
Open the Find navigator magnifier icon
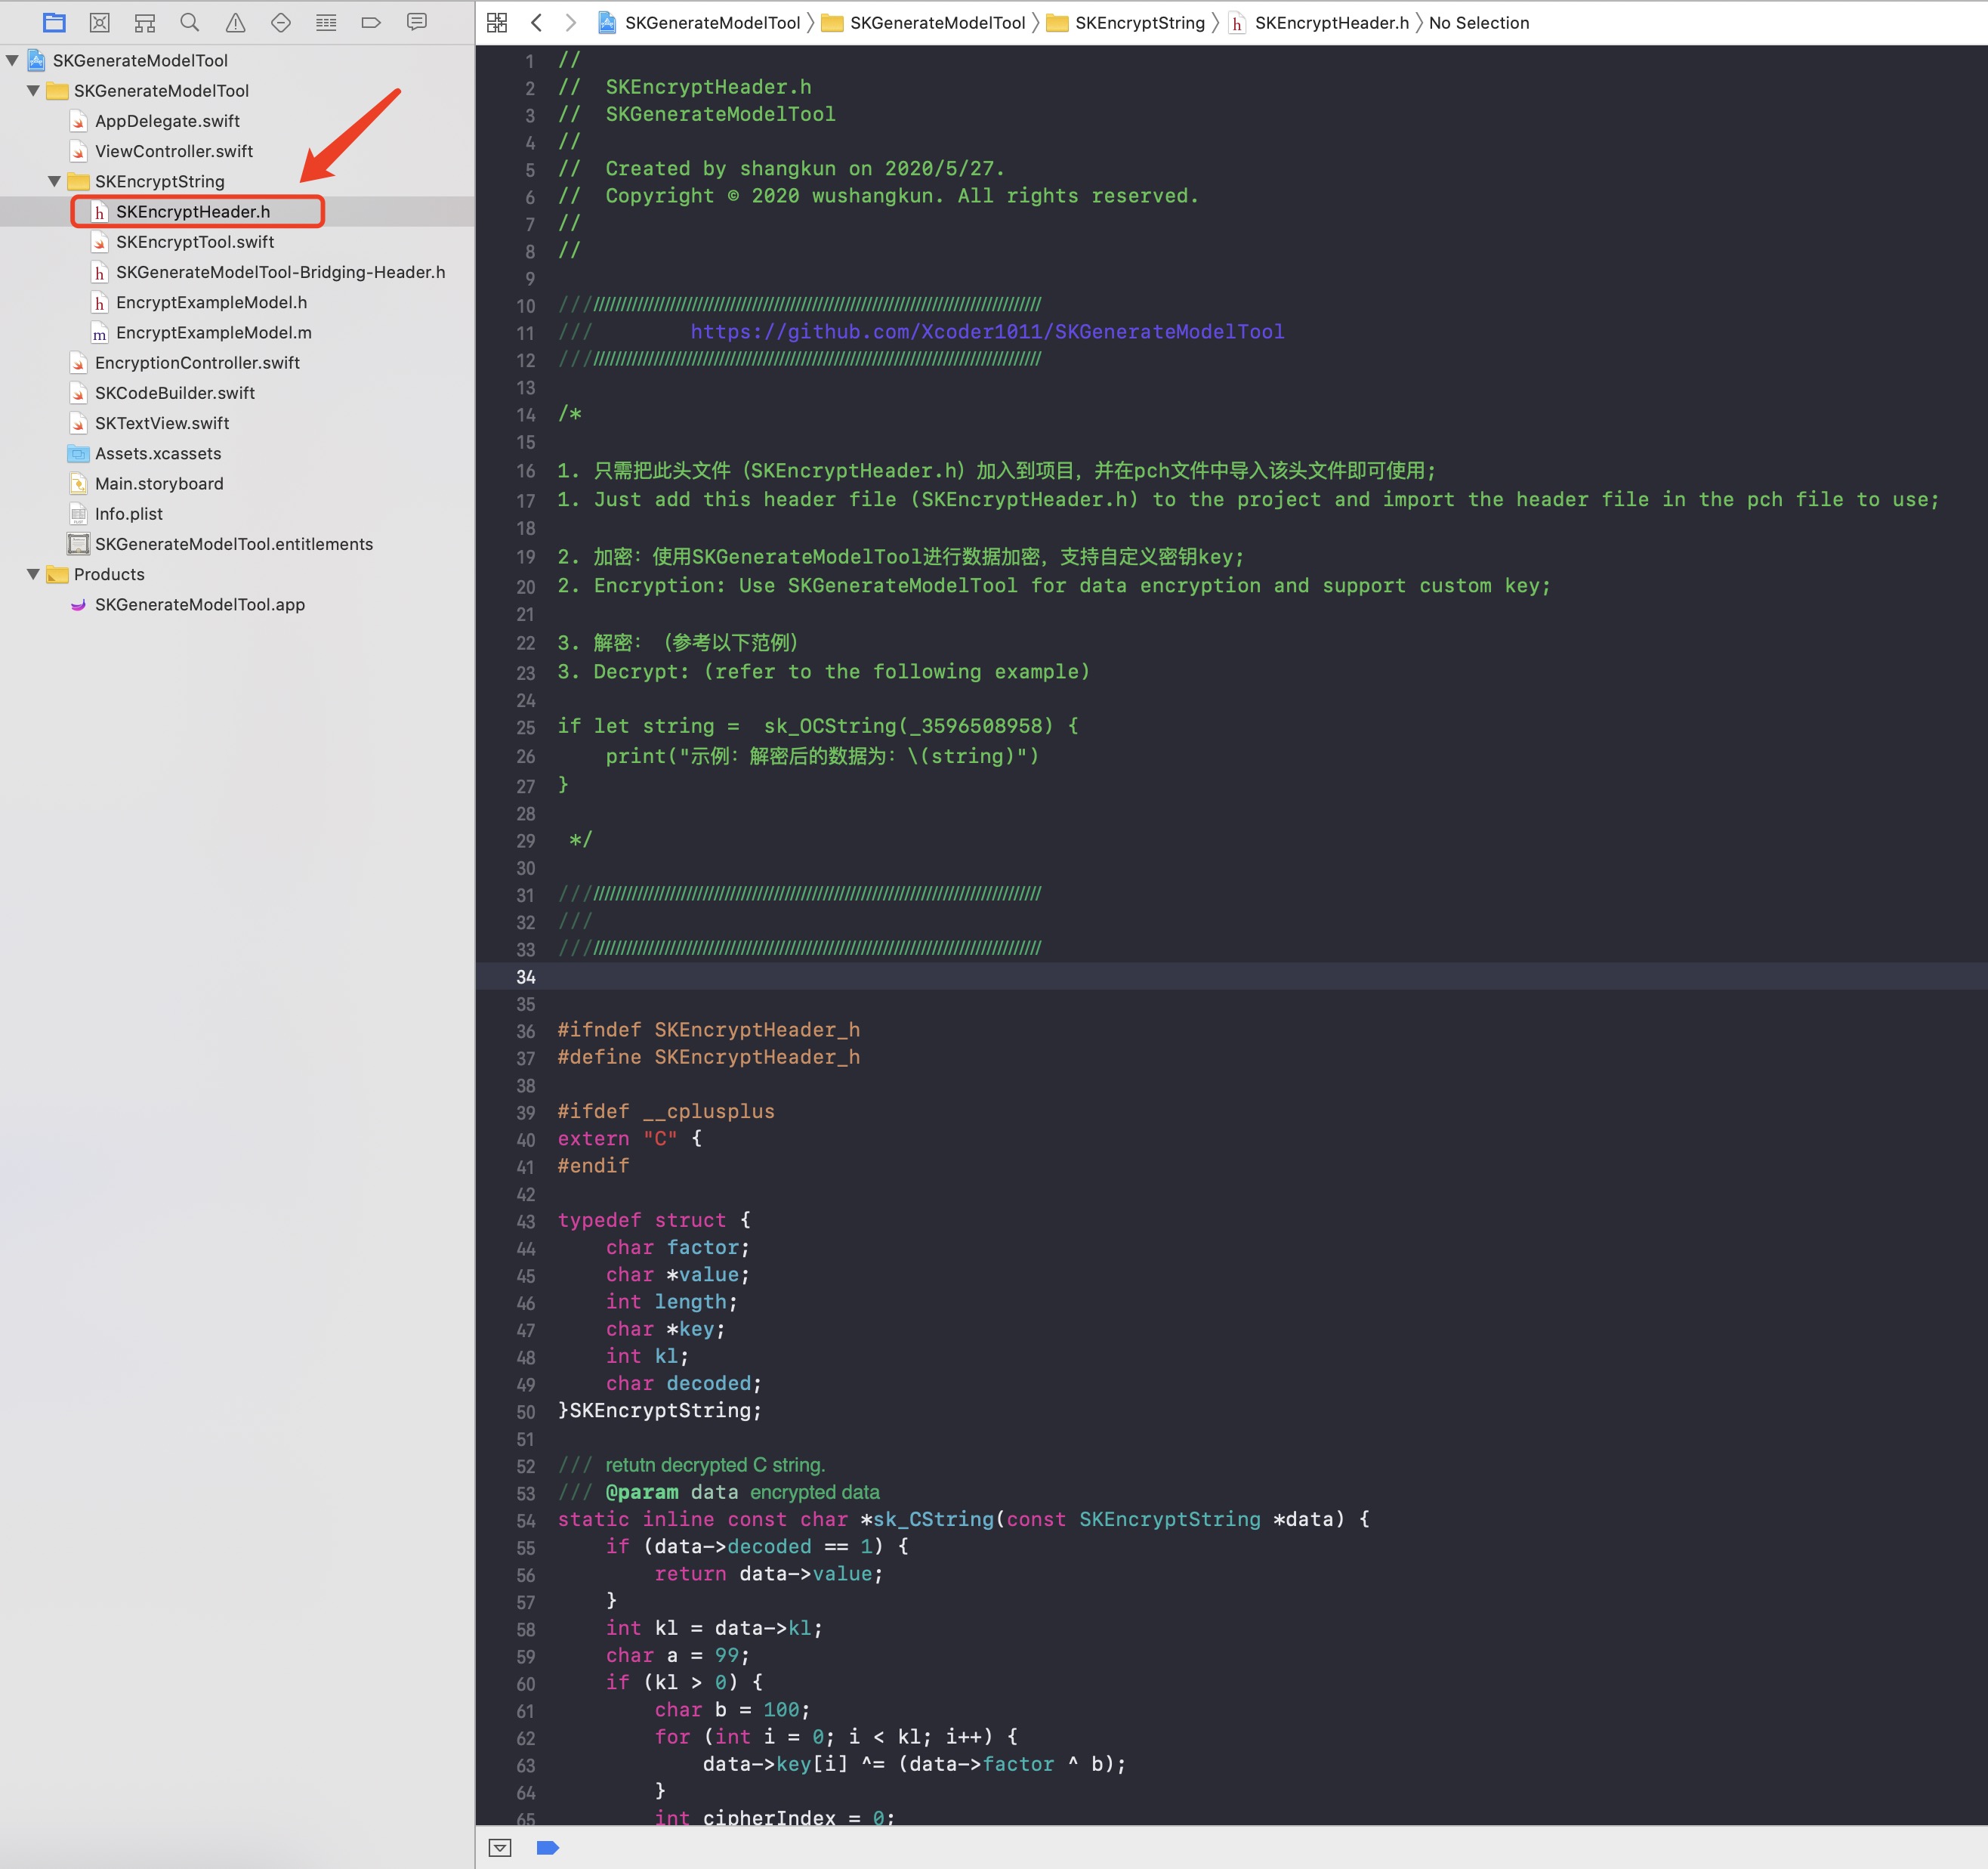coord(190,22)
